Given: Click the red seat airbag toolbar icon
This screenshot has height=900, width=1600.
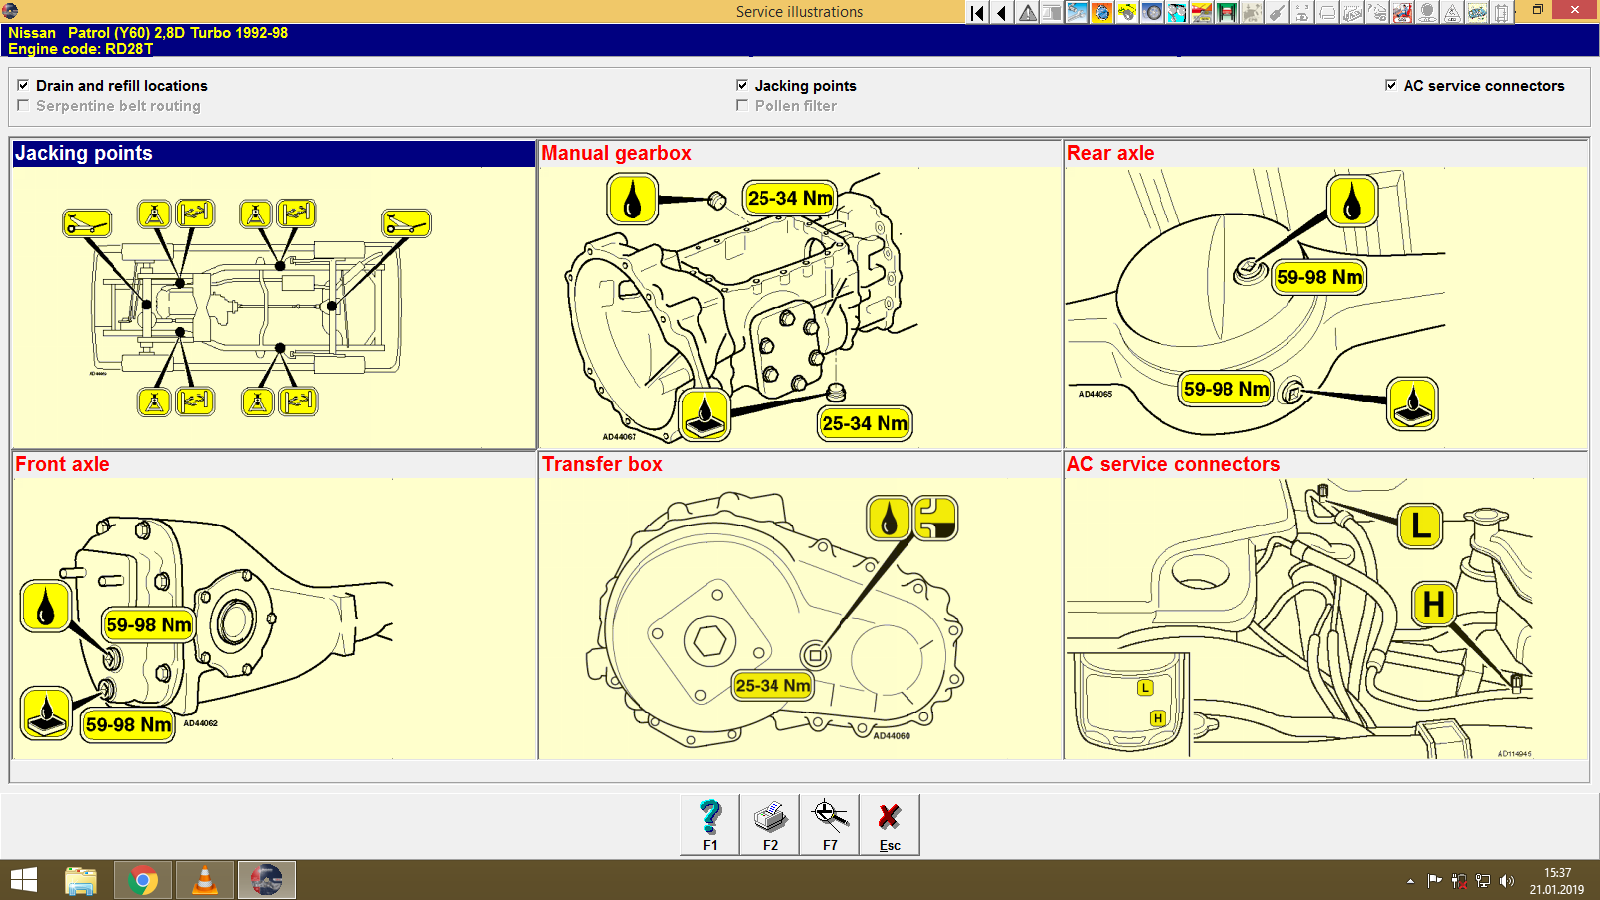Looking at the screenshot, I should coord(1402,11).
